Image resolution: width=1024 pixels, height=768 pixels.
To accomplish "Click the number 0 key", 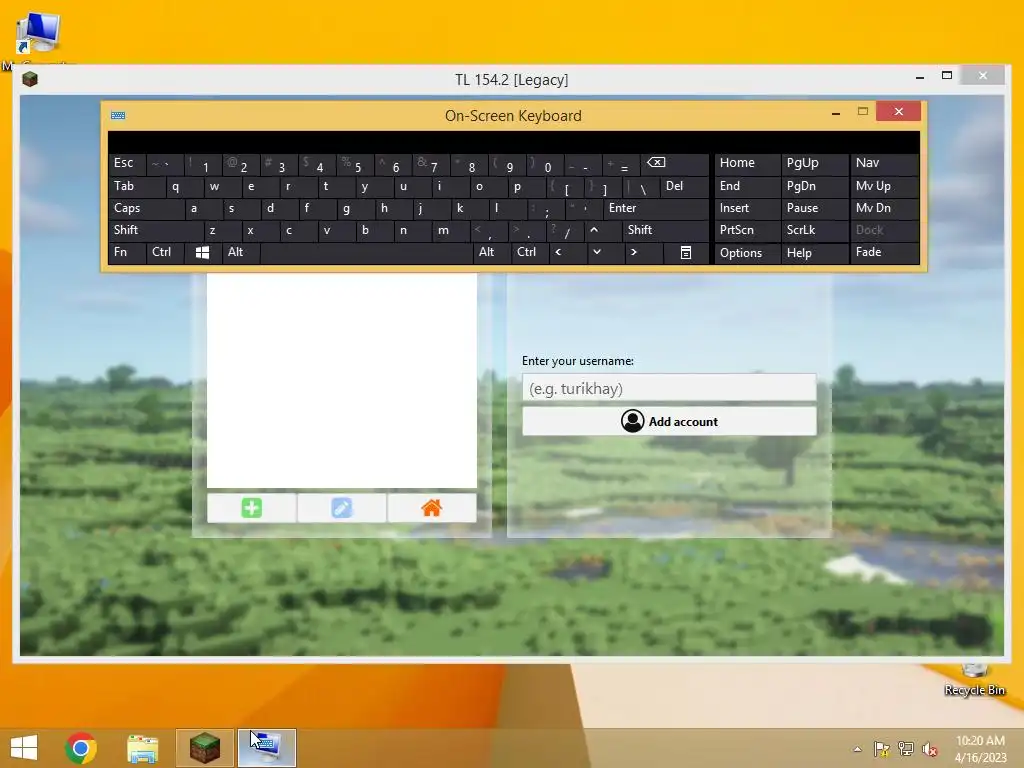I will [x=546, y=164].
